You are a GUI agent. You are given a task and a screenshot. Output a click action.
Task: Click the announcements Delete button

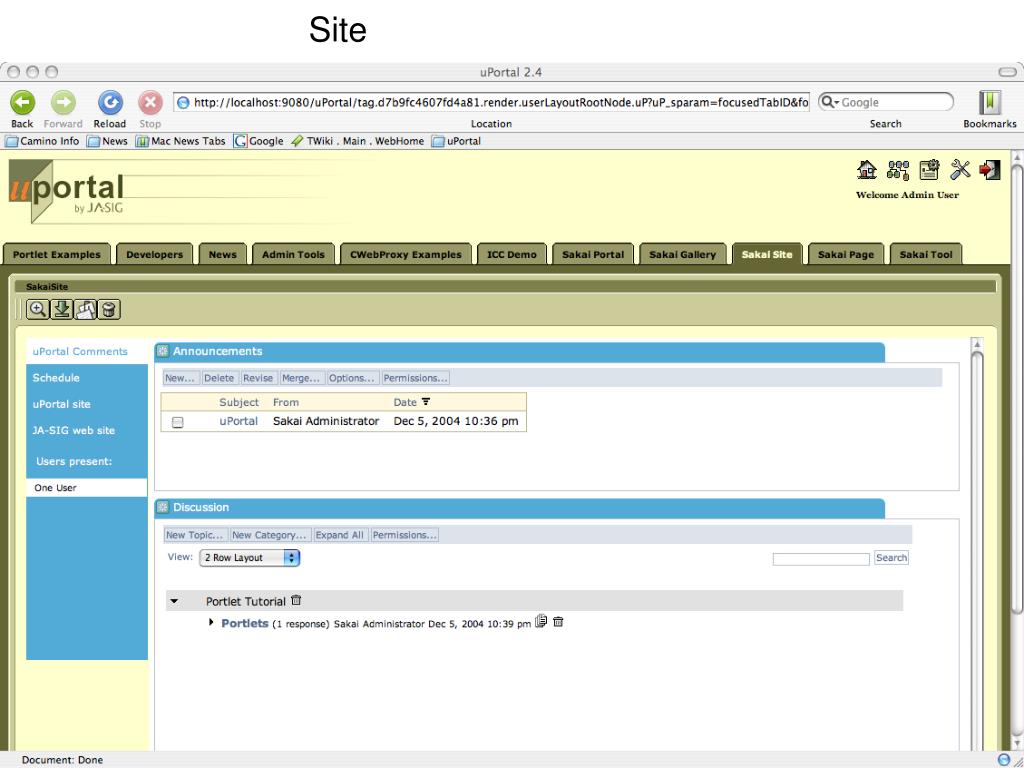pyautogui.click(x=219, y=378)
